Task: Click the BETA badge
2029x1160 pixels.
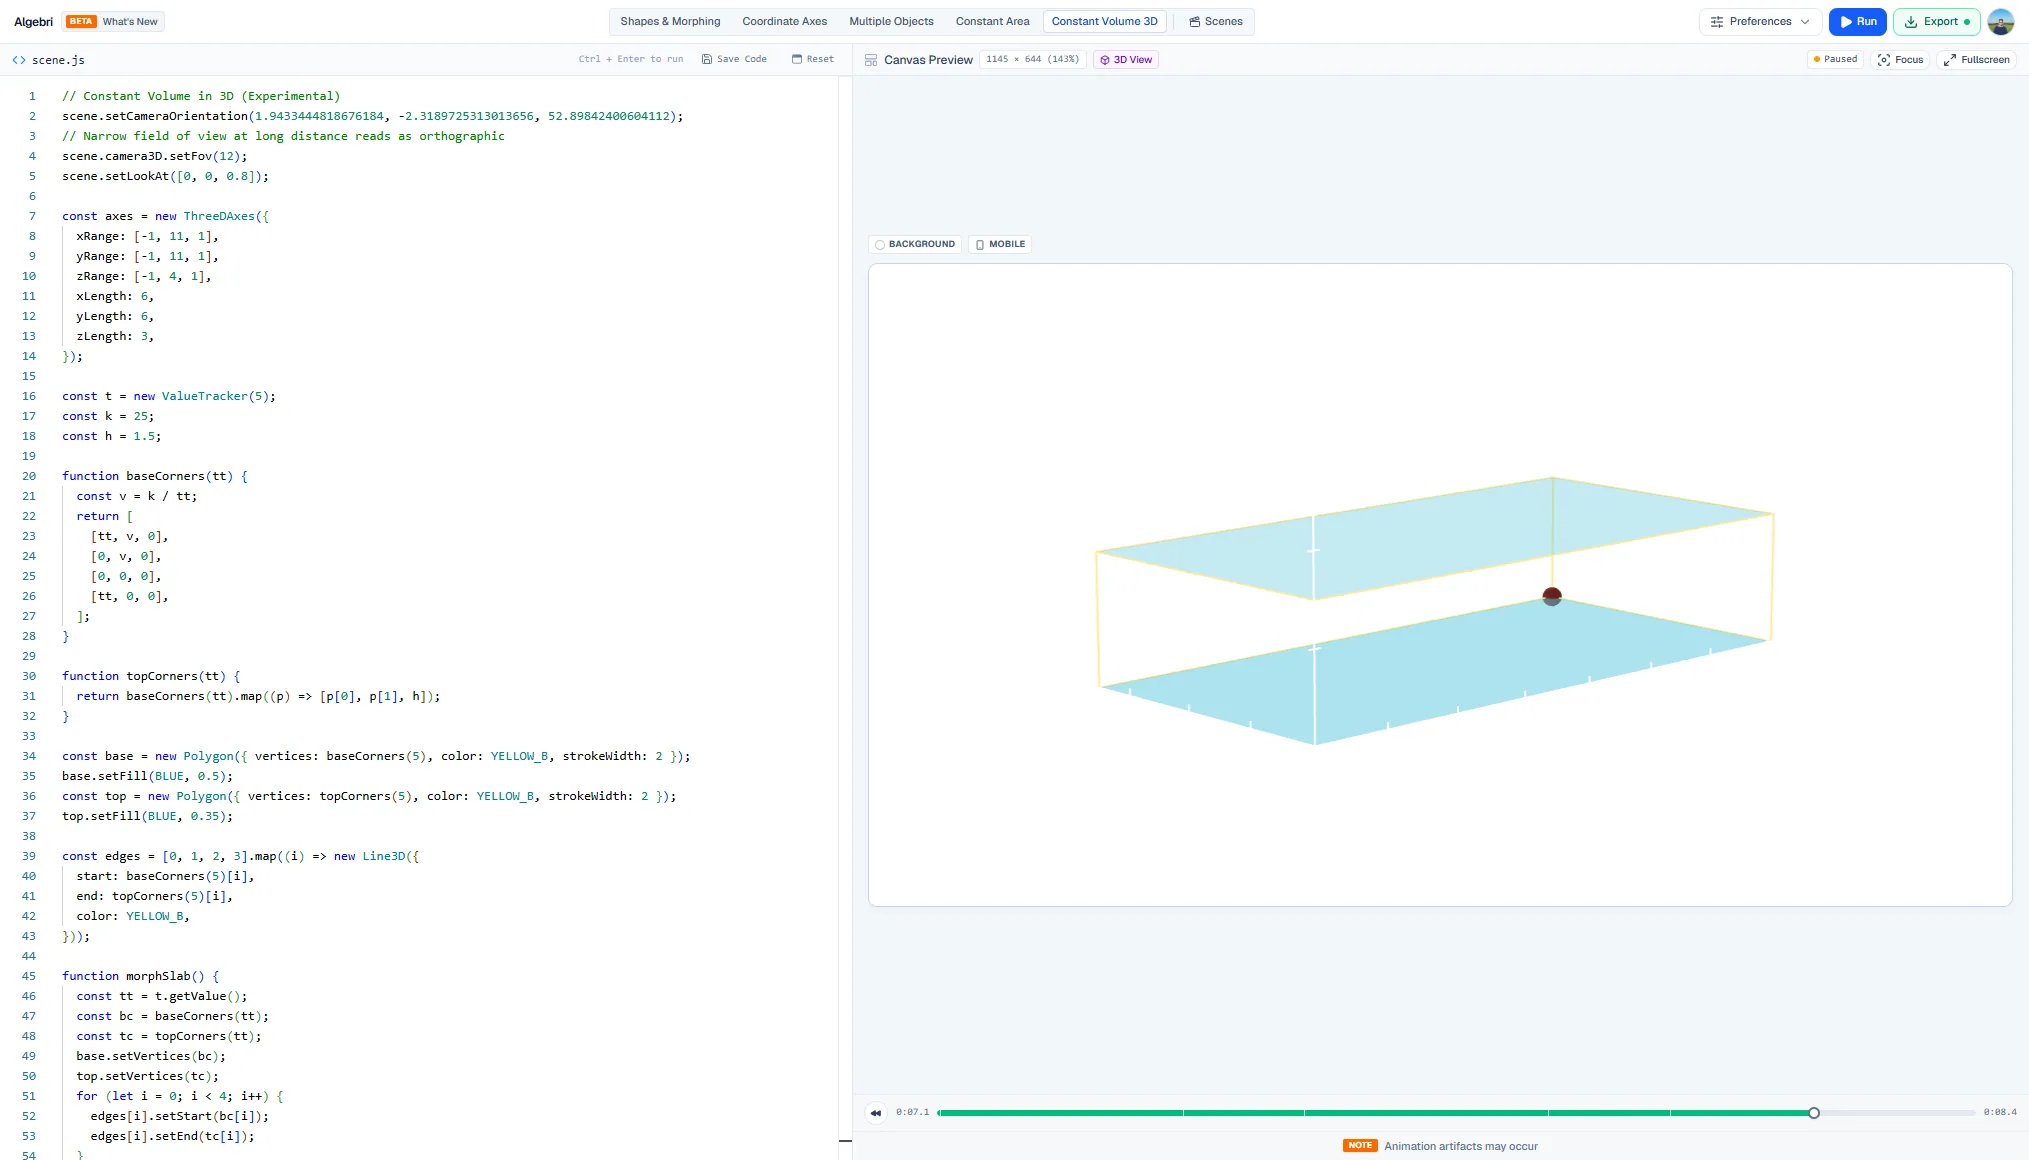Action: (x=81, y=22)
